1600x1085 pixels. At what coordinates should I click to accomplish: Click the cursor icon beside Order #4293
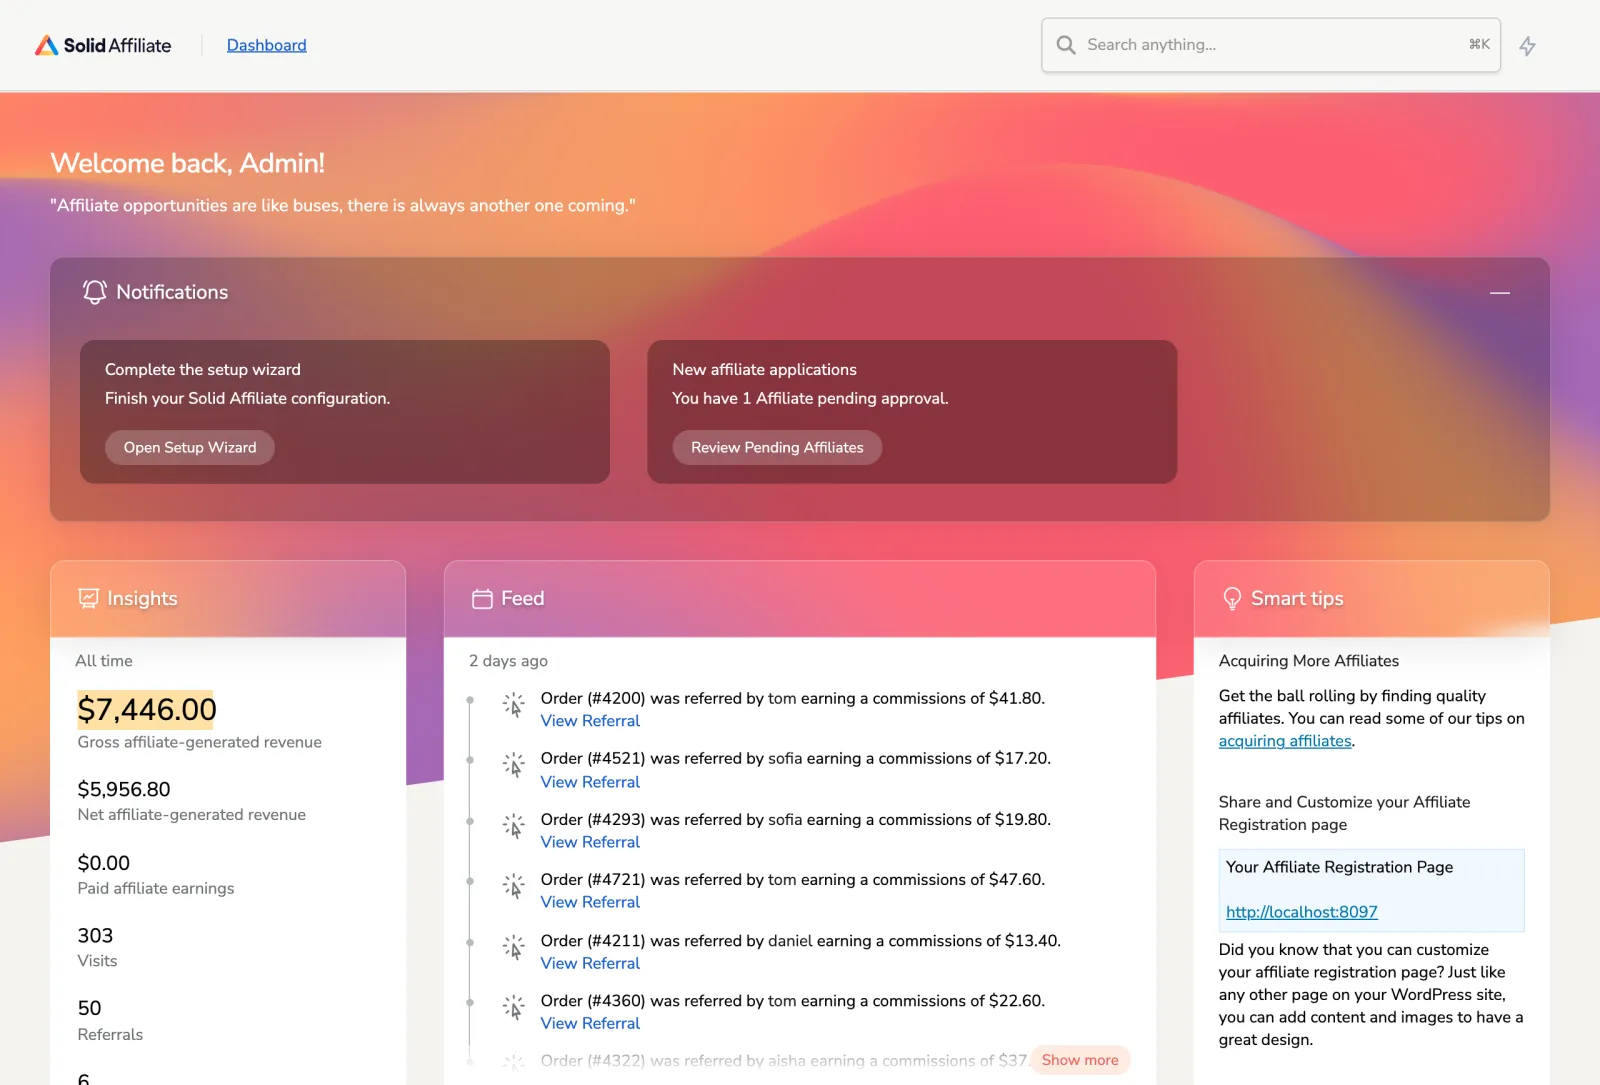pyautogui.click(x=513, y=826)
